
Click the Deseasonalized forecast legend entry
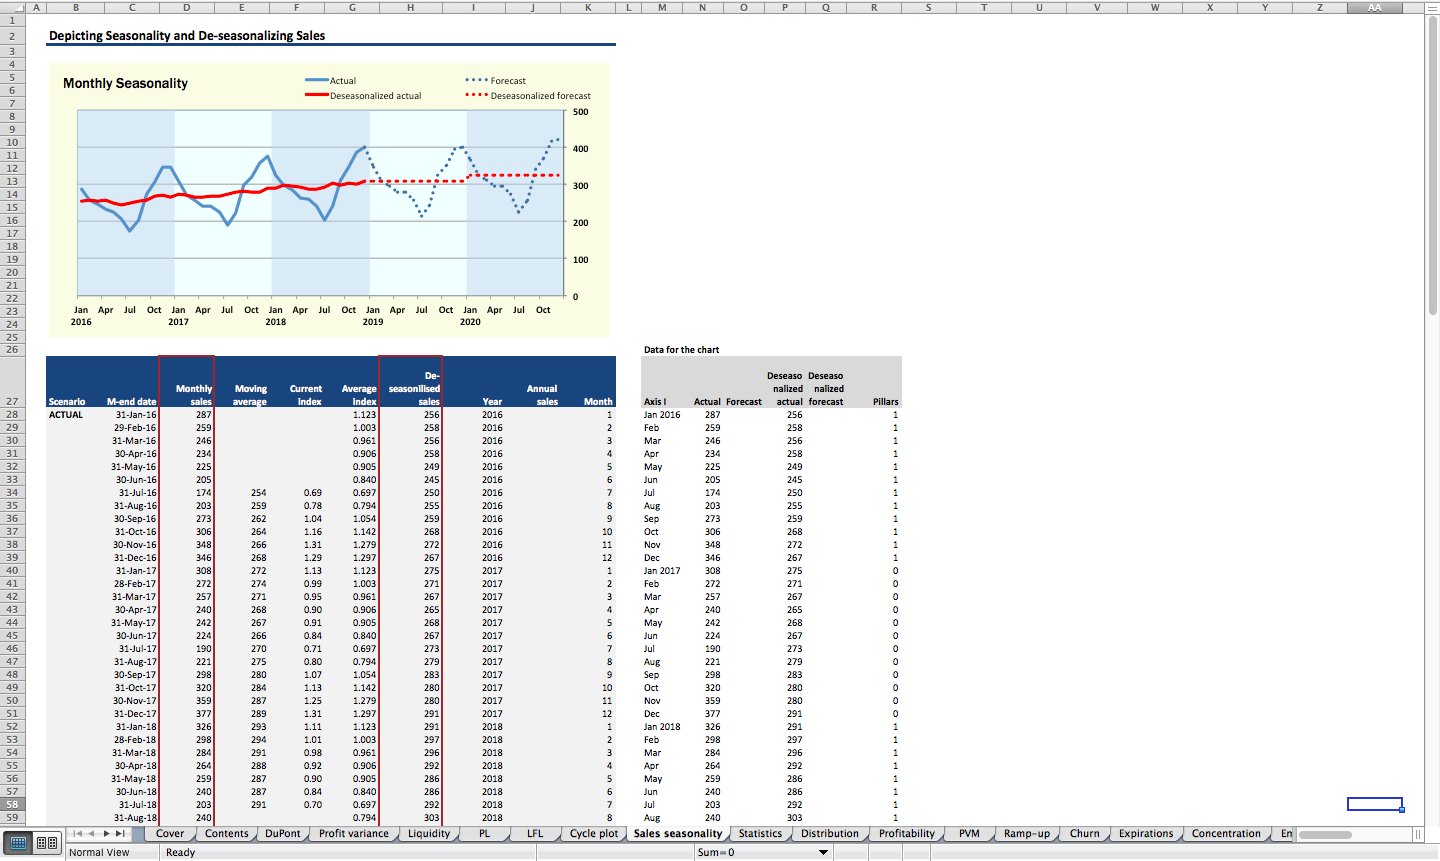point(528,96)
